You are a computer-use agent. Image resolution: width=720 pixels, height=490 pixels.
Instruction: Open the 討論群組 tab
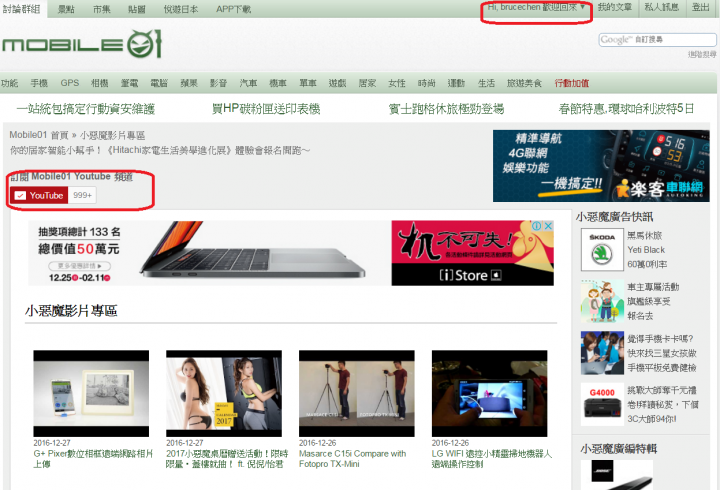22,9
